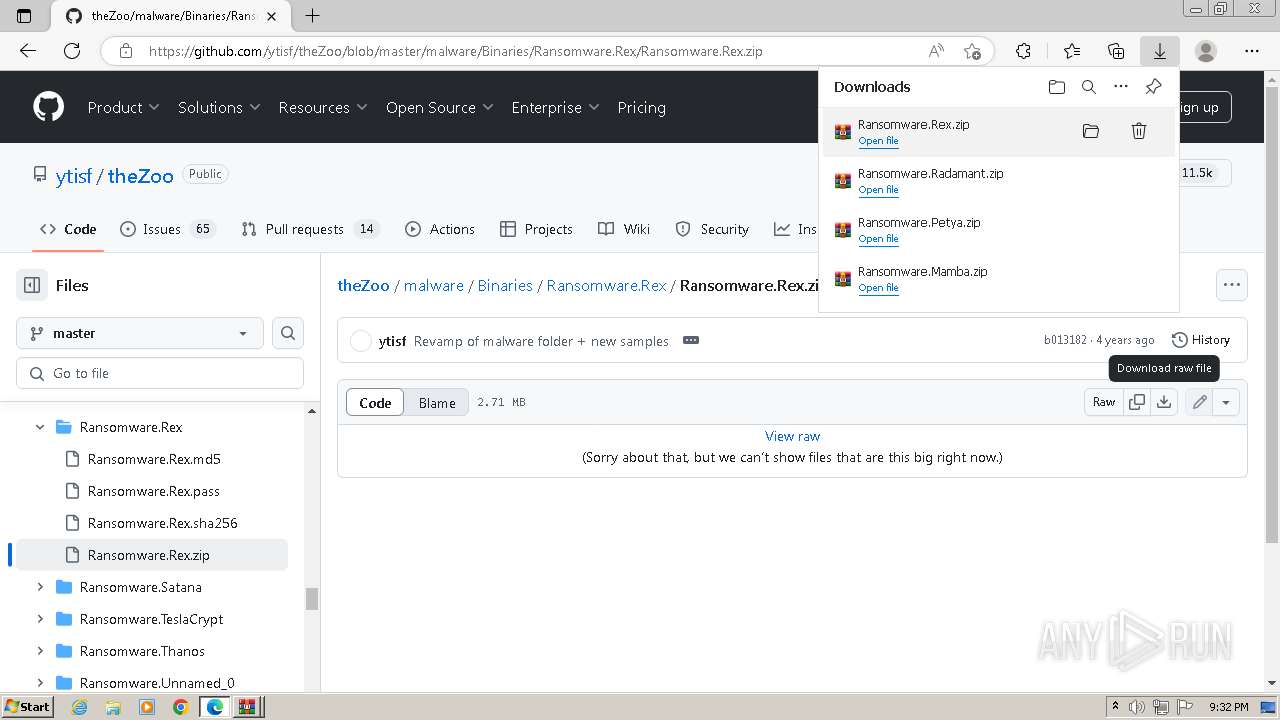Open the browser profile avatar
1280x720 pixels.
point(1206,51)
